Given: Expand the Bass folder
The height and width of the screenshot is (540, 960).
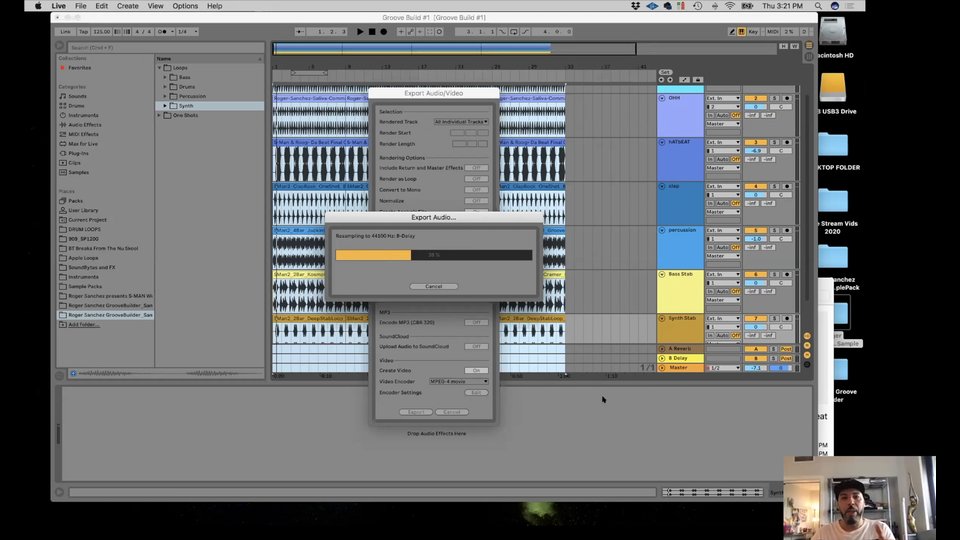Looking at the screenshot, I should pyautogui.click(x=165, y=77).
